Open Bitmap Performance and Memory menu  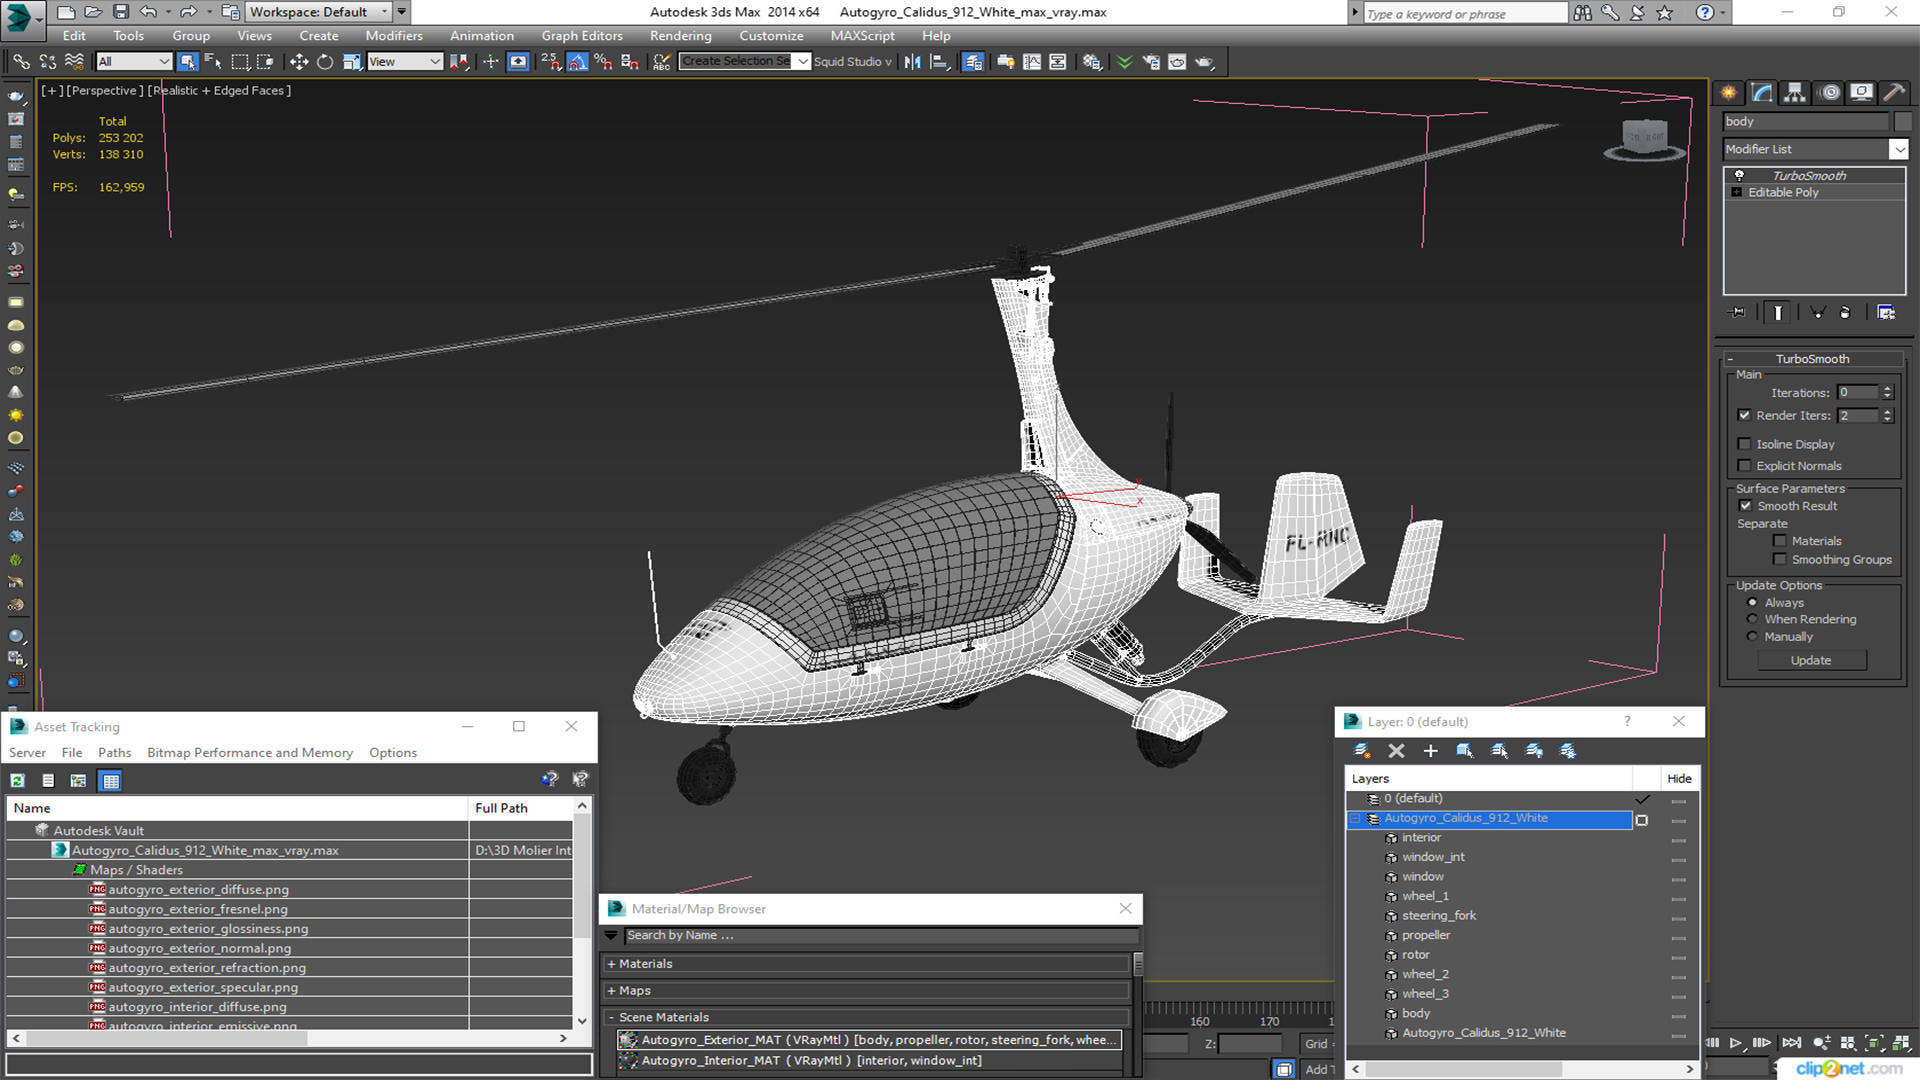pos(250,753)
